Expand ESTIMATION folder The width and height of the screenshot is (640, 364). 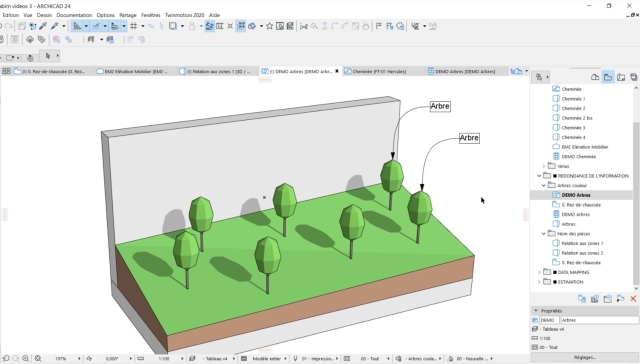(x=539, y=282)
